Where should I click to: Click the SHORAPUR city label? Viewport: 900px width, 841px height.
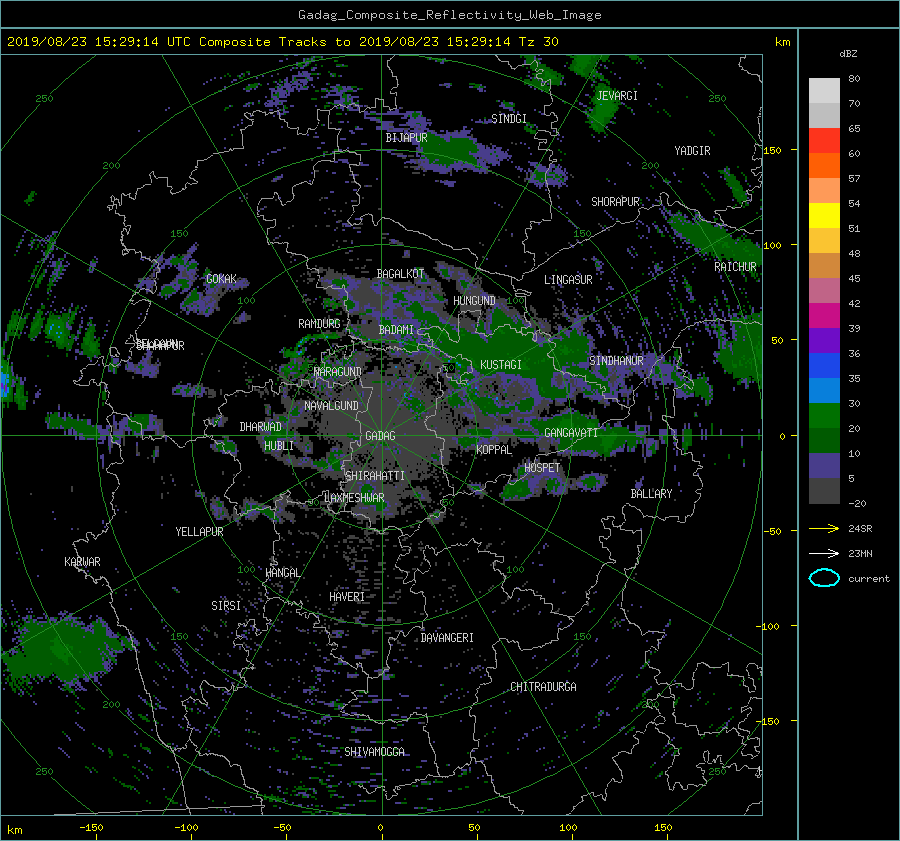coord(615,202)
